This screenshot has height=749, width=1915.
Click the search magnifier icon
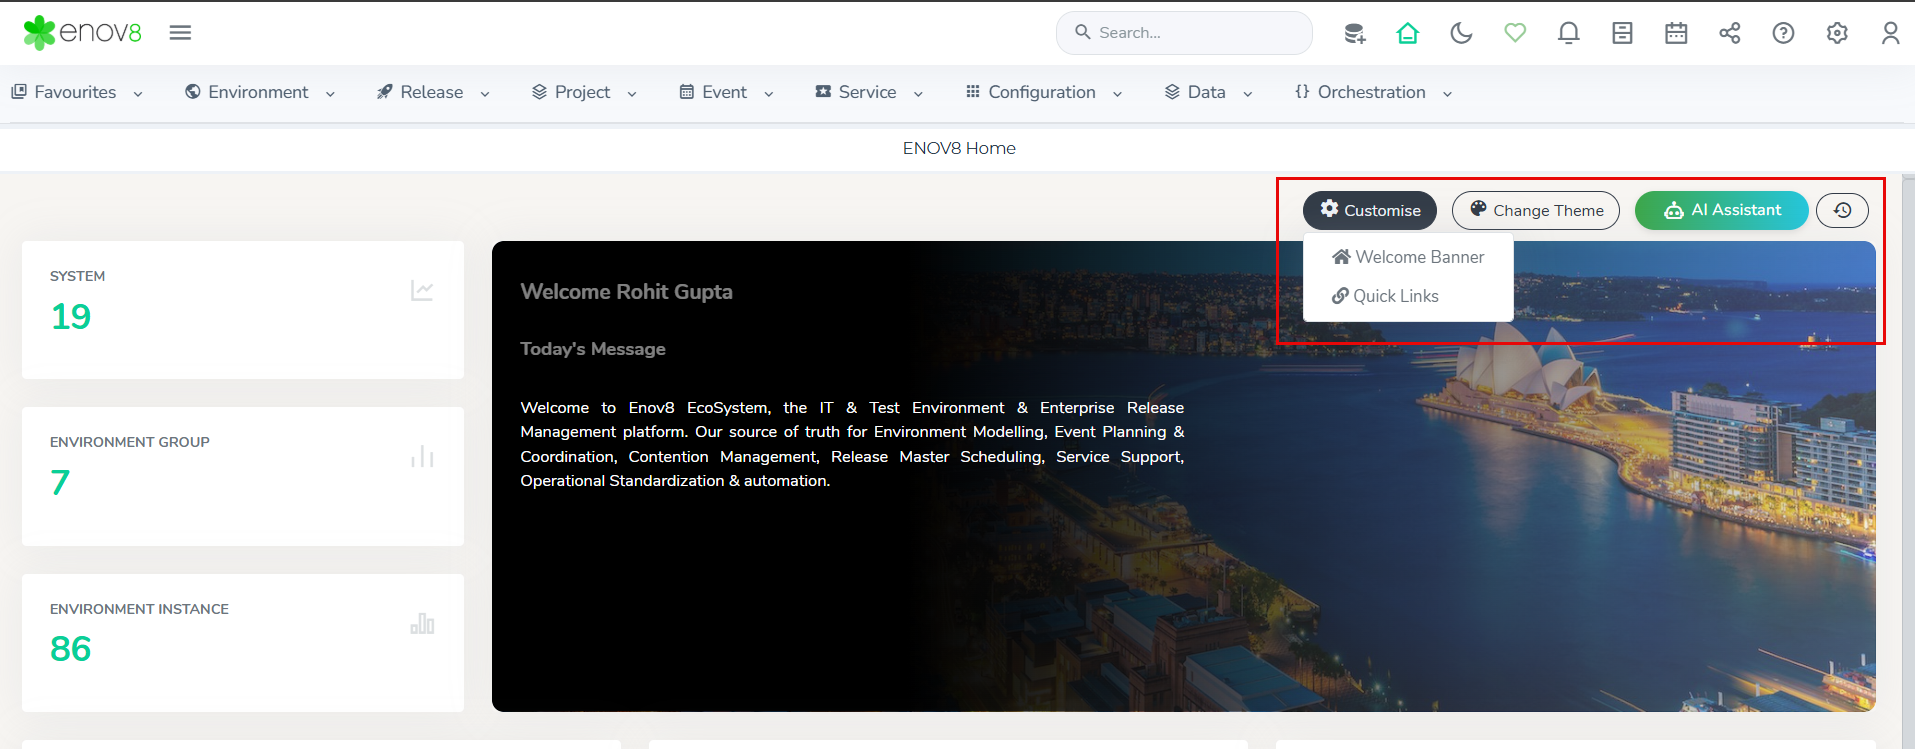(x=1083, y=32)
